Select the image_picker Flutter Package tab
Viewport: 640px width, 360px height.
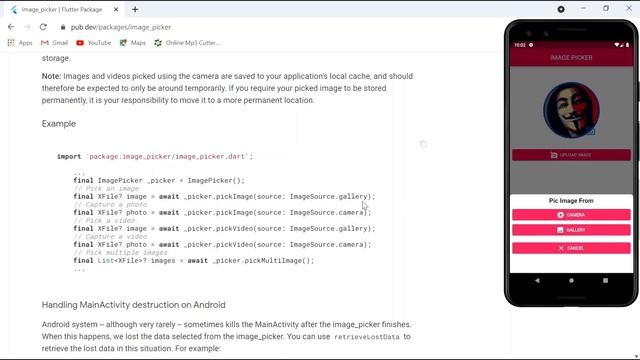point(61,9)
